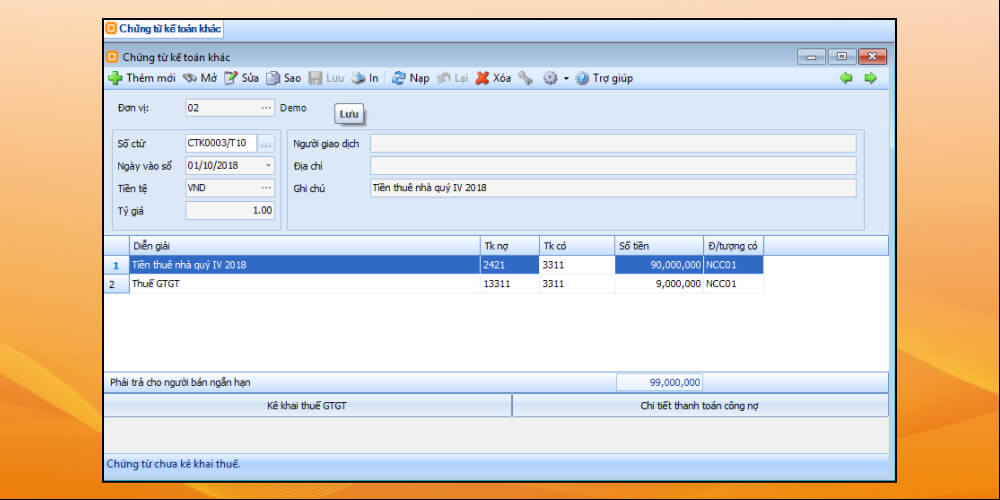Open Trợ giúp help icon

pos(582,78)
